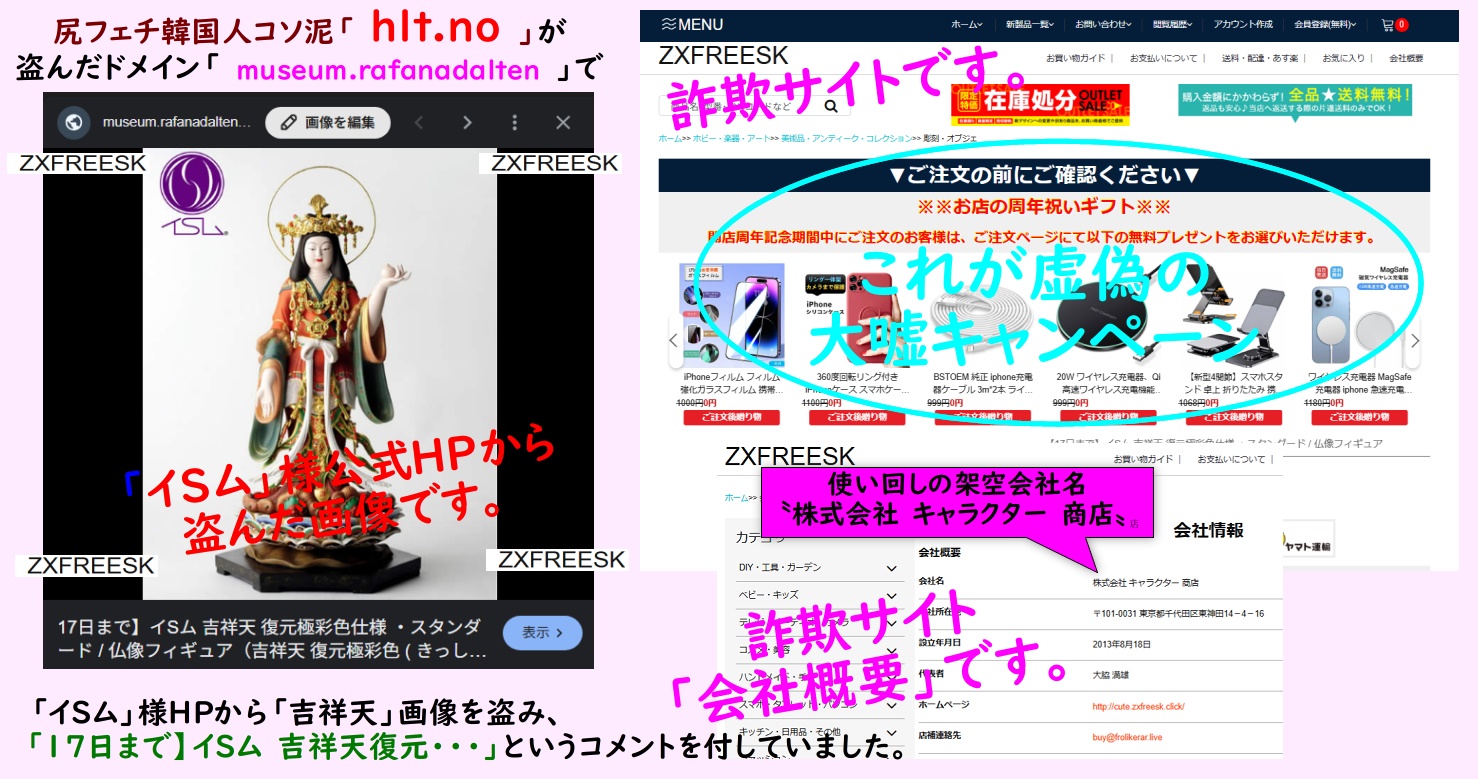Click the 表示 button in viewer
This screenshot has height=779, width=1478.
[x=542, y=632]
